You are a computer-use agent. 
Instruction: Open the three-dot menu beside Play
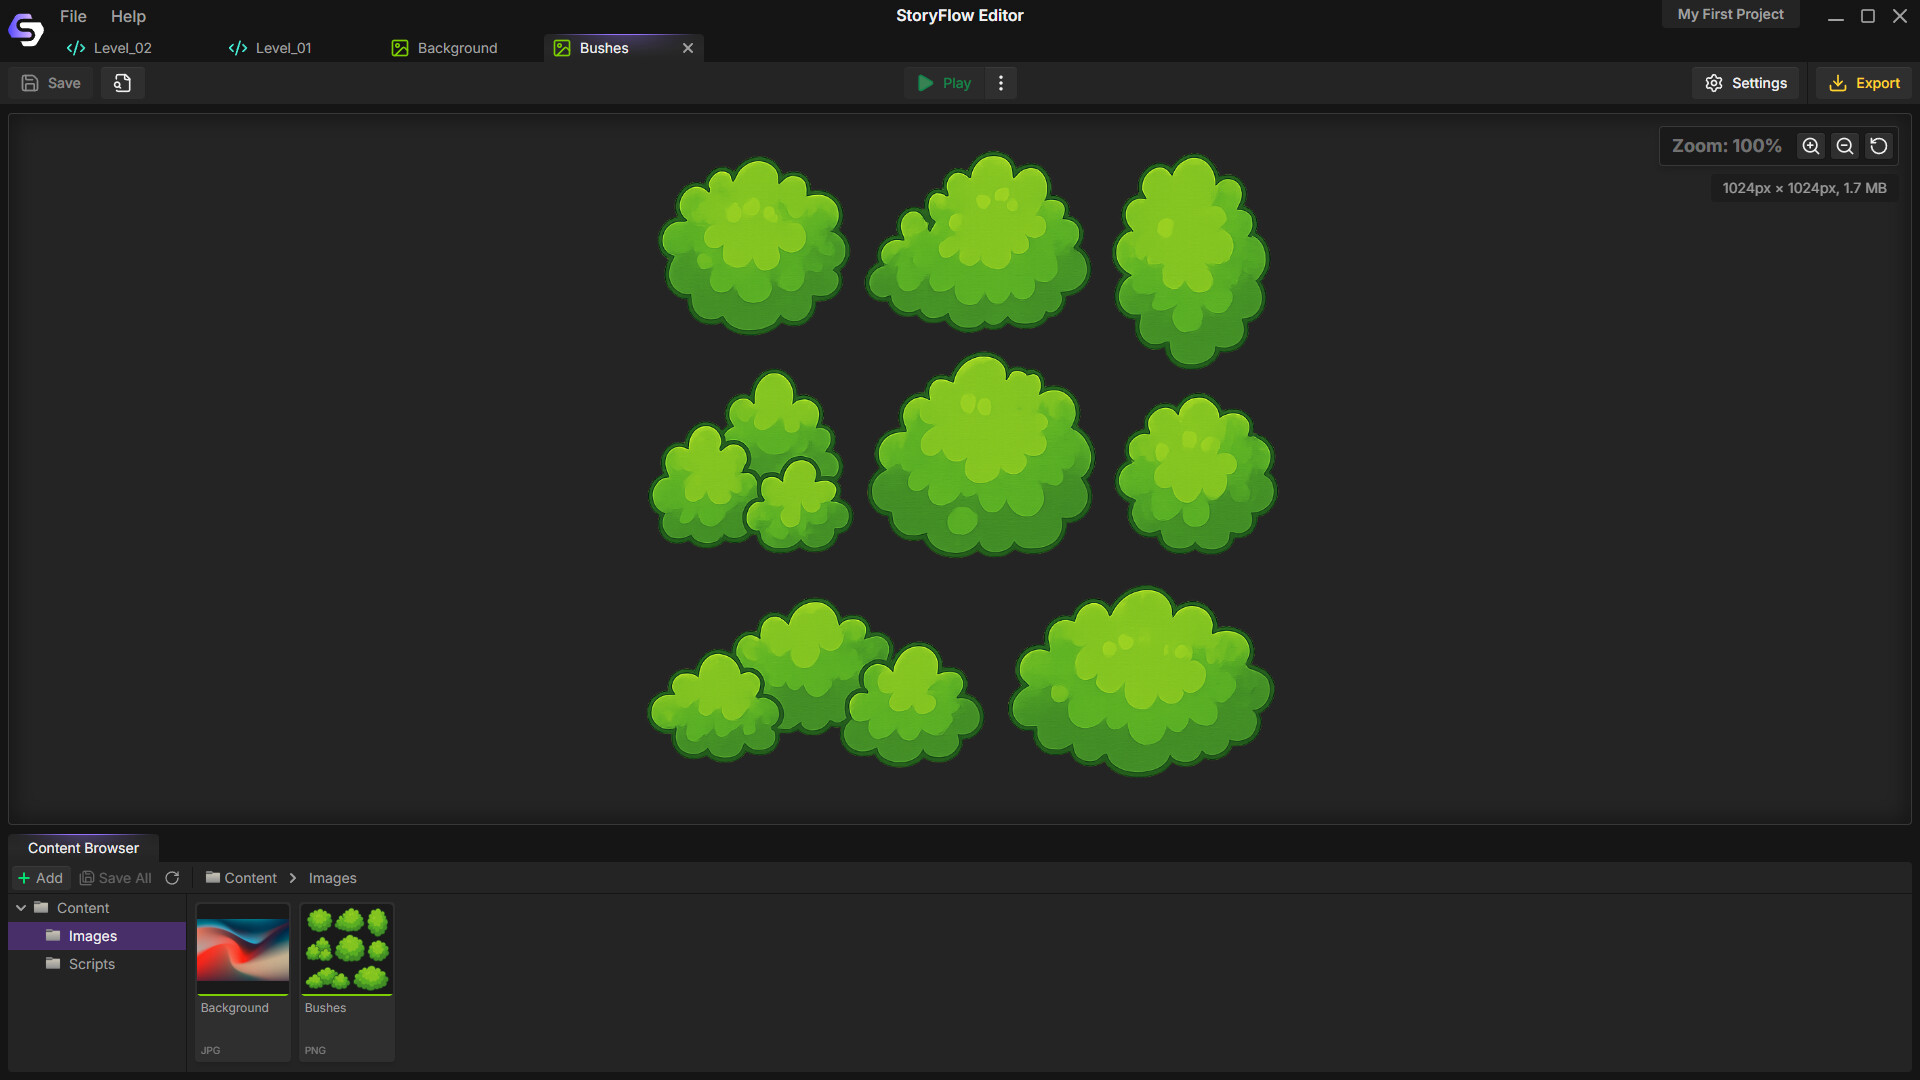[x=1001, y=83]
